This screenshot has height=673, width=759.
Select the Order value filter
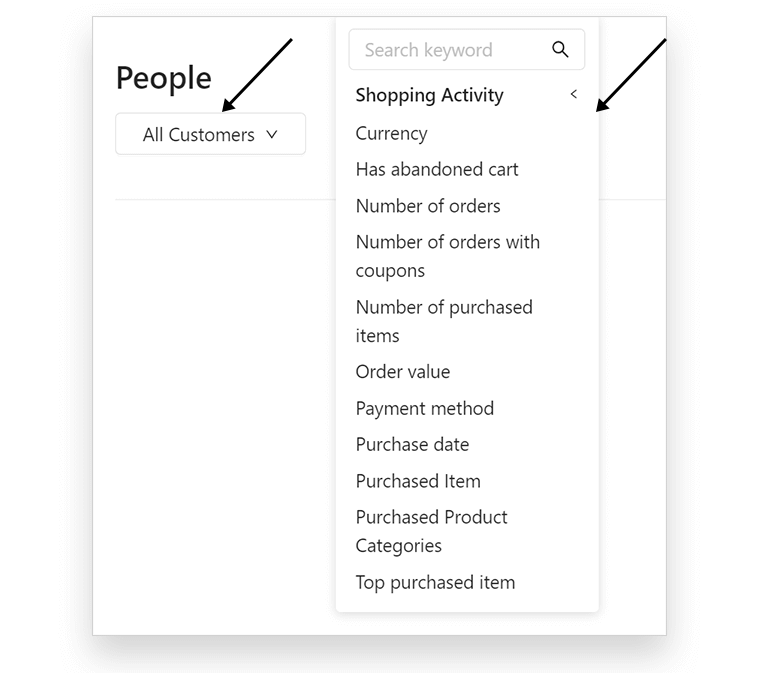pos(403,372)
